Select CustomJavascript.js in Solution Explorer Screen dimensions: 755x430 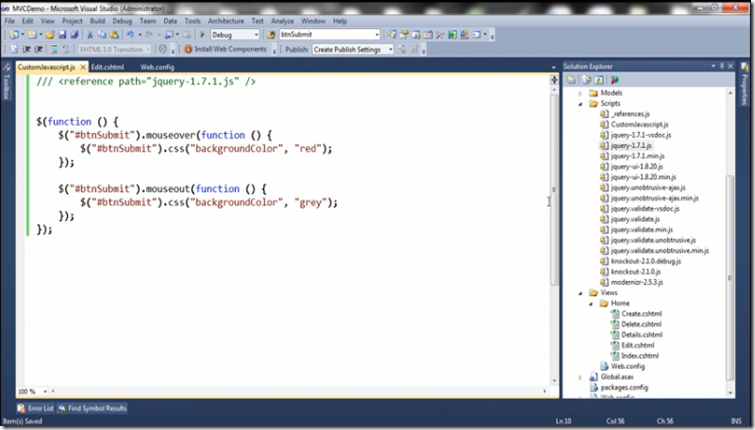[639, 124]
